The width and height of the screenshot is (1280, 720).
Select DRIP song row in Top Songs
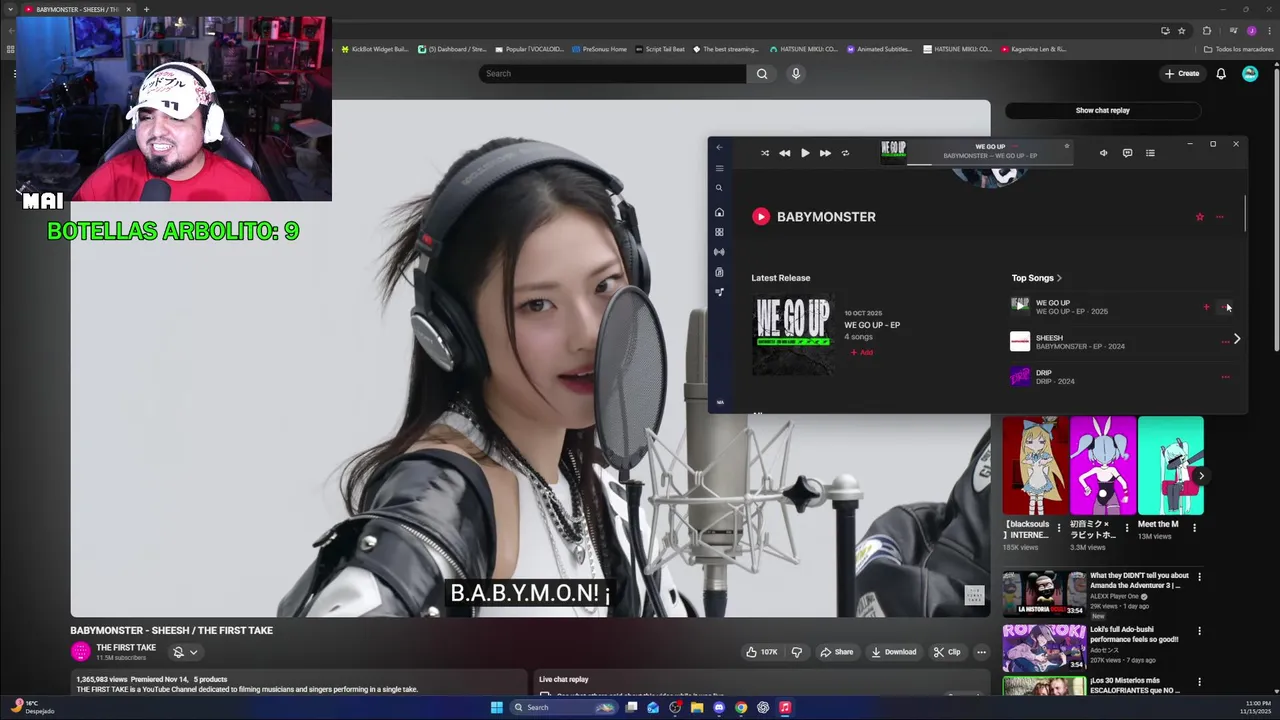[x=1121, y=377]
